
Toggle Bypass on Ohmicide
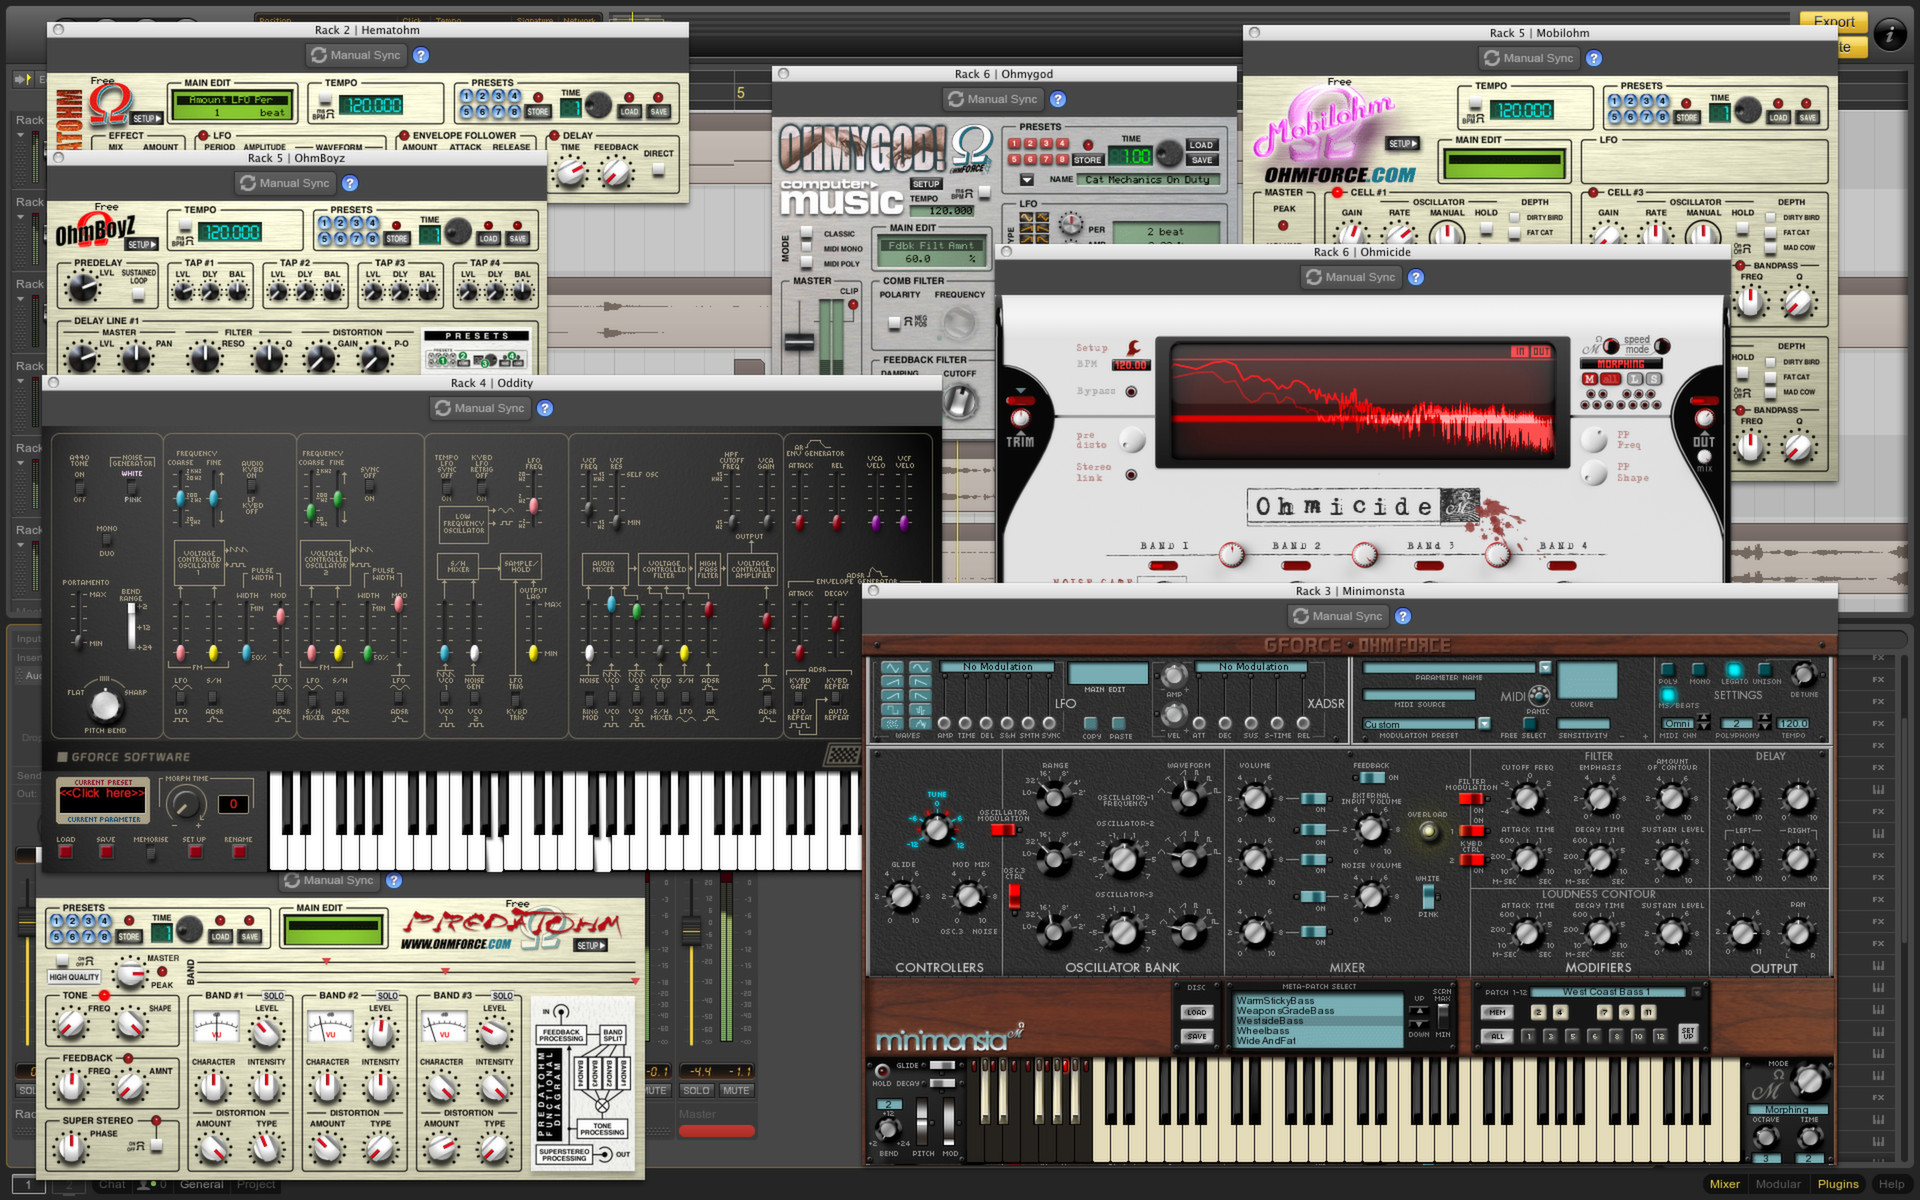tap(1131, 391)
